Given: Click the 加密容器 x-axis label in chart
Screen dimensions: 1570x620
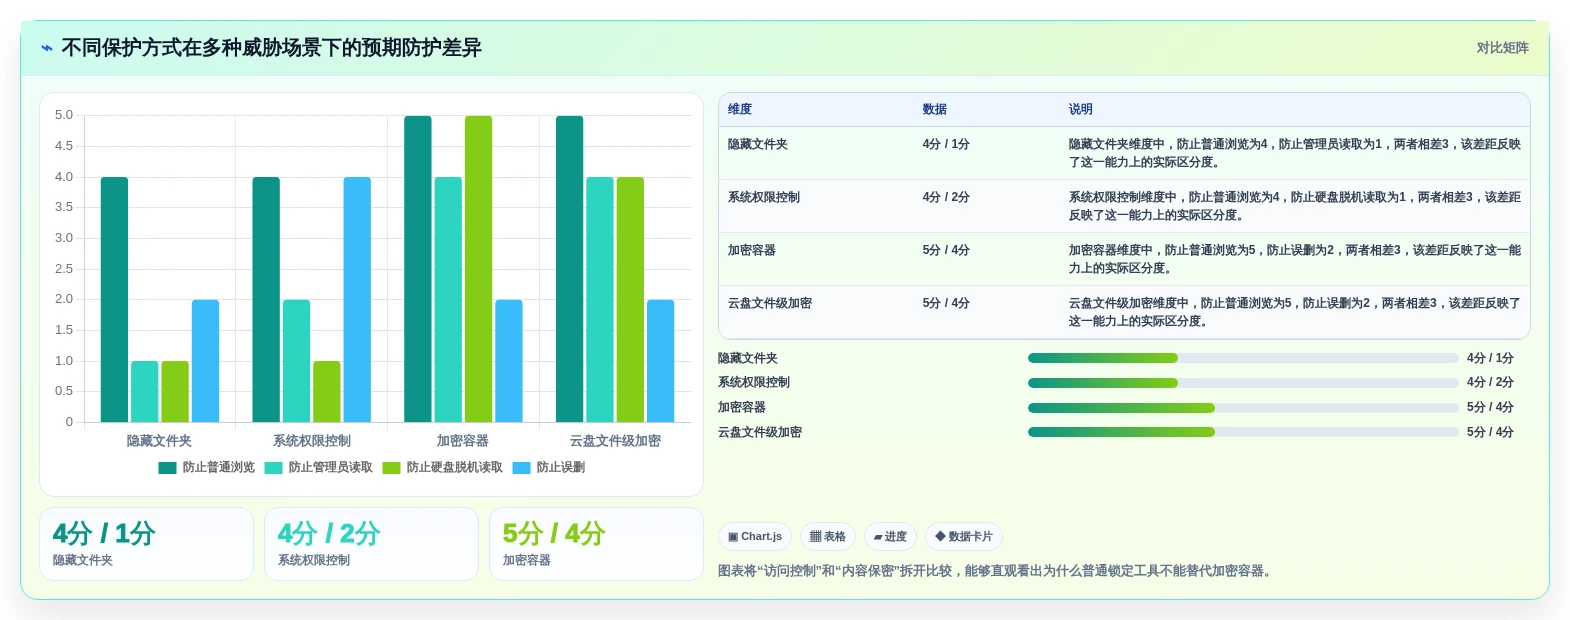Looking at the screenshot, I should coord(463,441).
